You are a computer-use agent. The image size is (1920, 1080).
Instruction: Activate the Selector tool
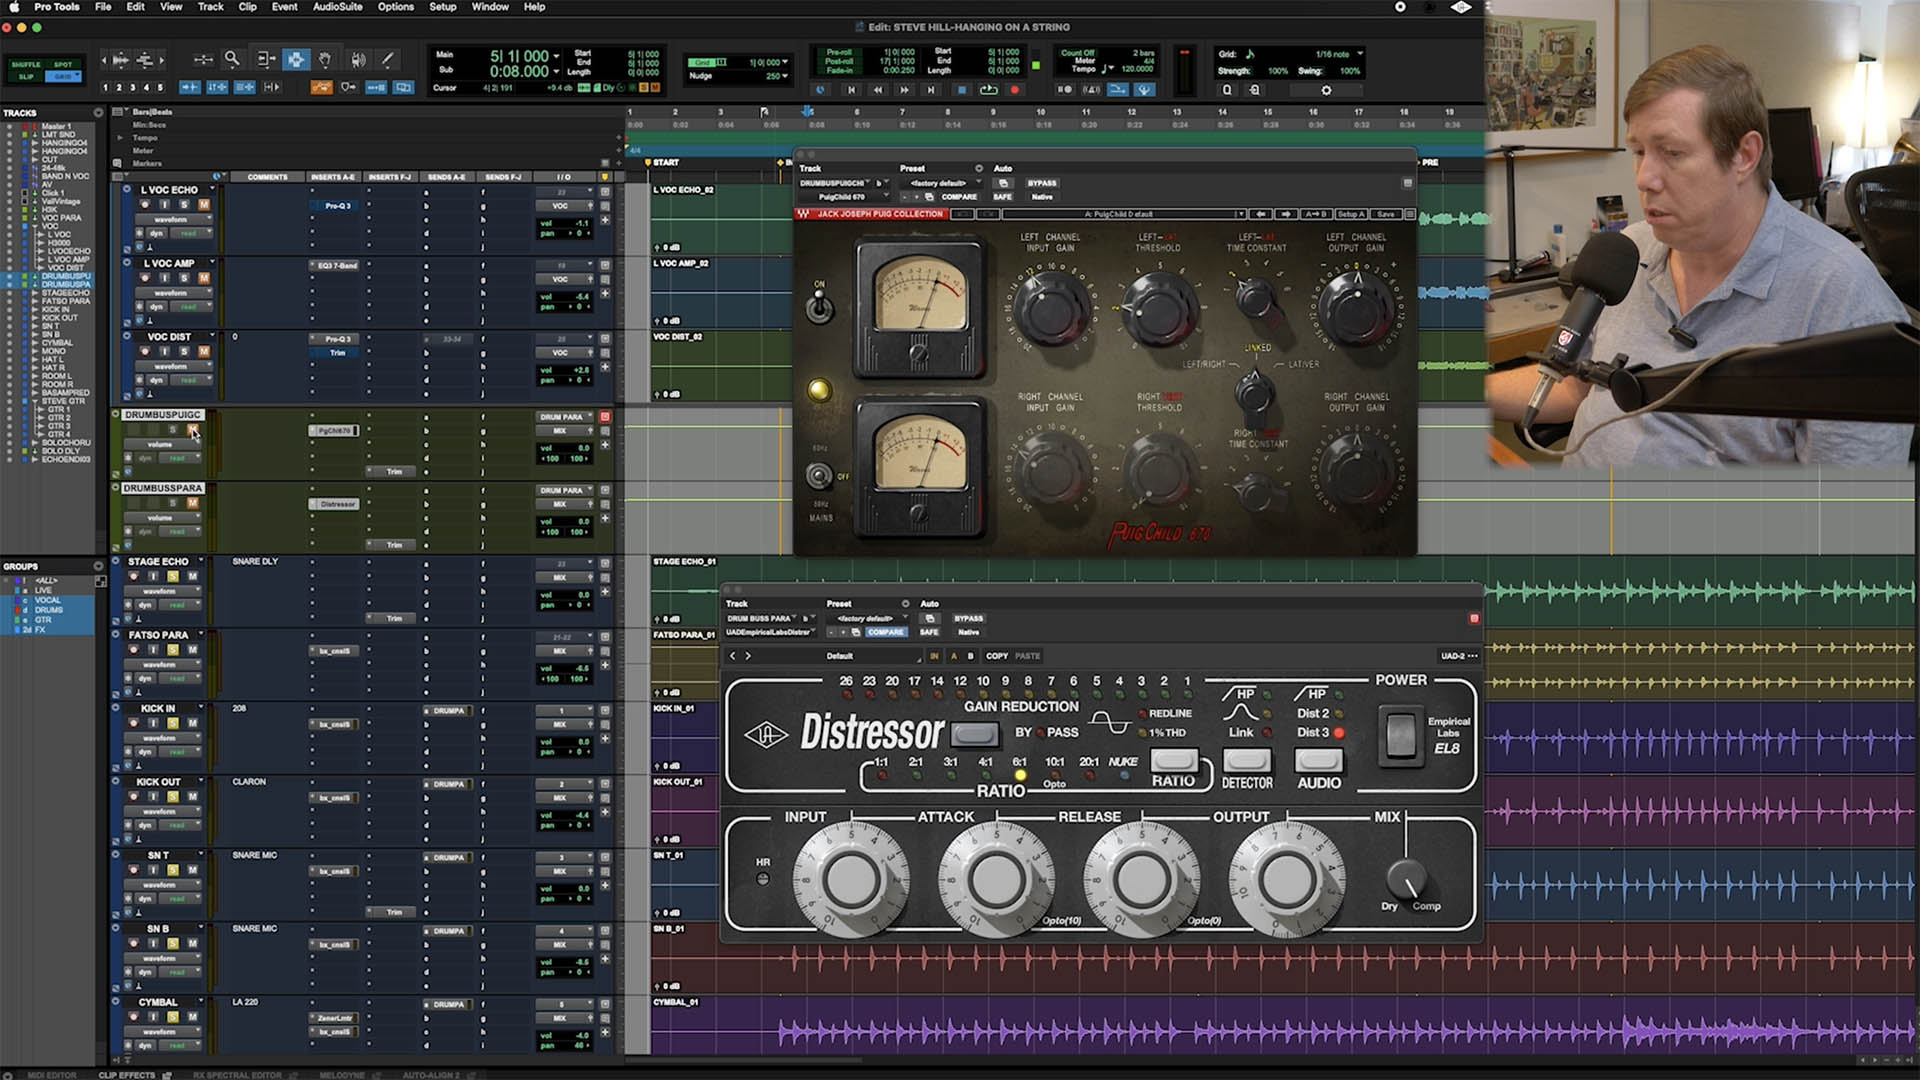click(295, 60)
